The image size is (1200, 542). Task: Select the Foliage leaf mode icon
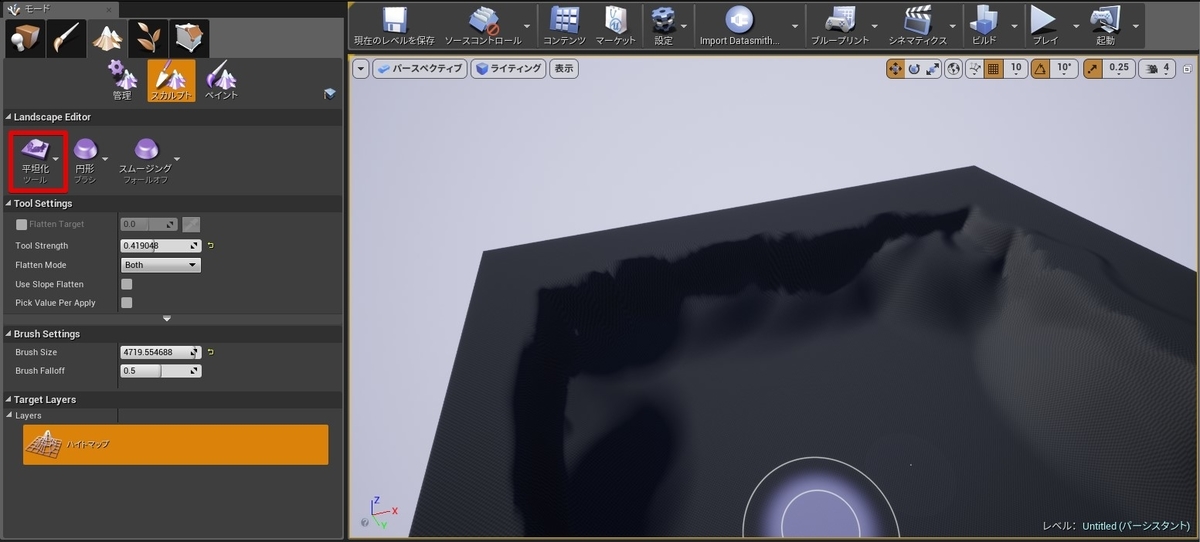(x=148, y=38)
